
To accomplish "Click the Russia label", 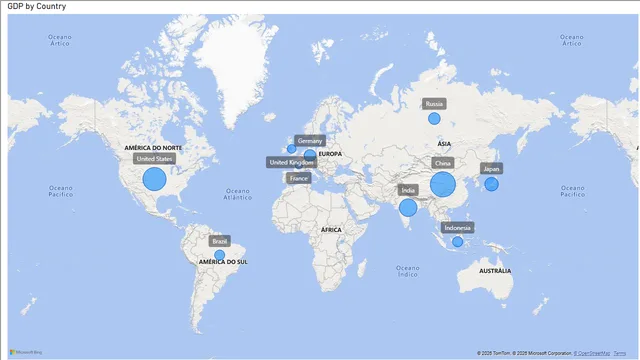I will pos(434,104).
